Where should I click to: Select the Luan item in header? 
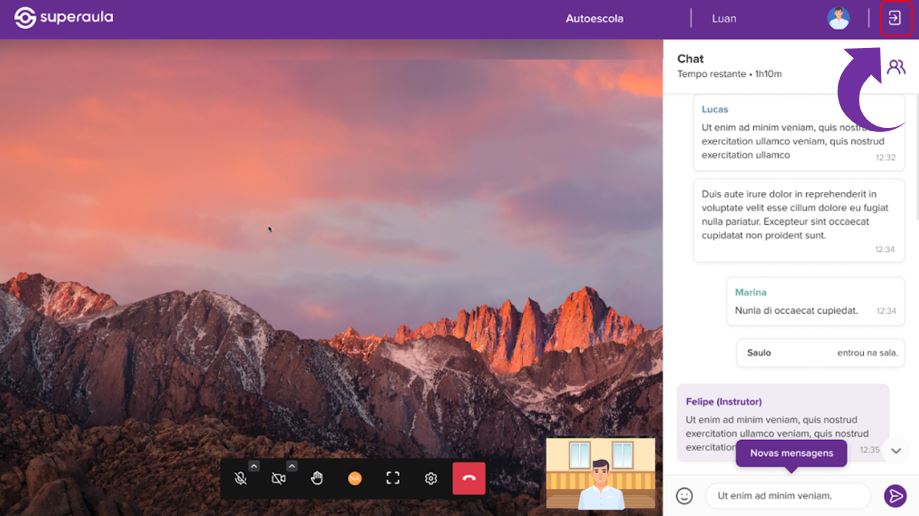tap(724, 18)
